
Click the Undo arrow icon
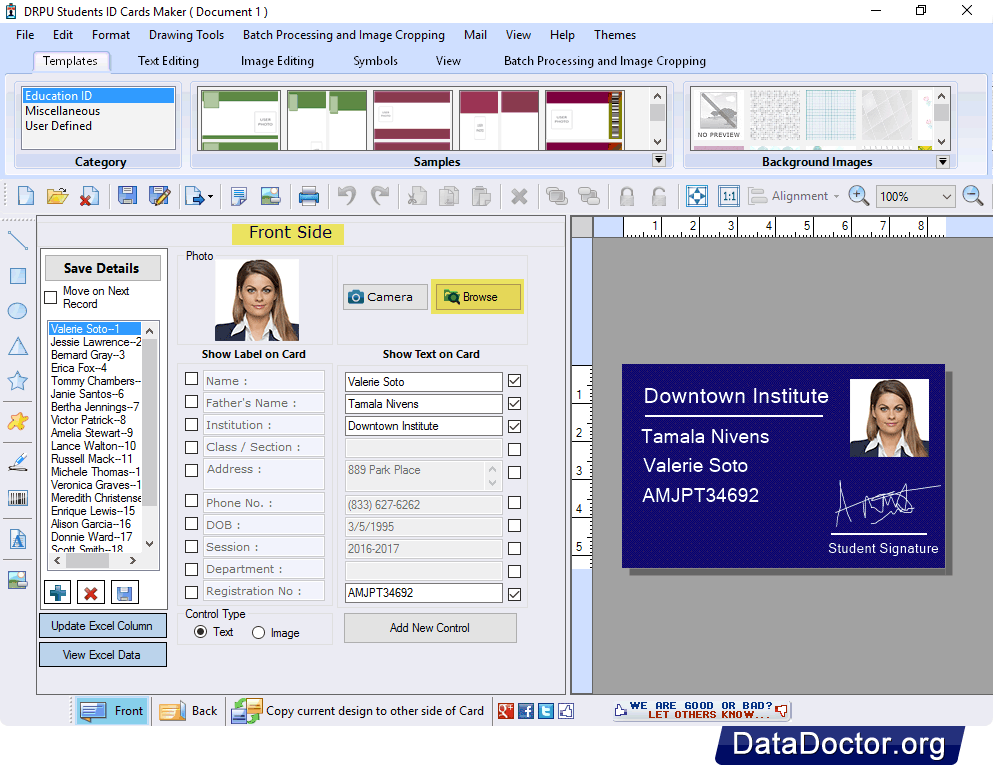347,196
